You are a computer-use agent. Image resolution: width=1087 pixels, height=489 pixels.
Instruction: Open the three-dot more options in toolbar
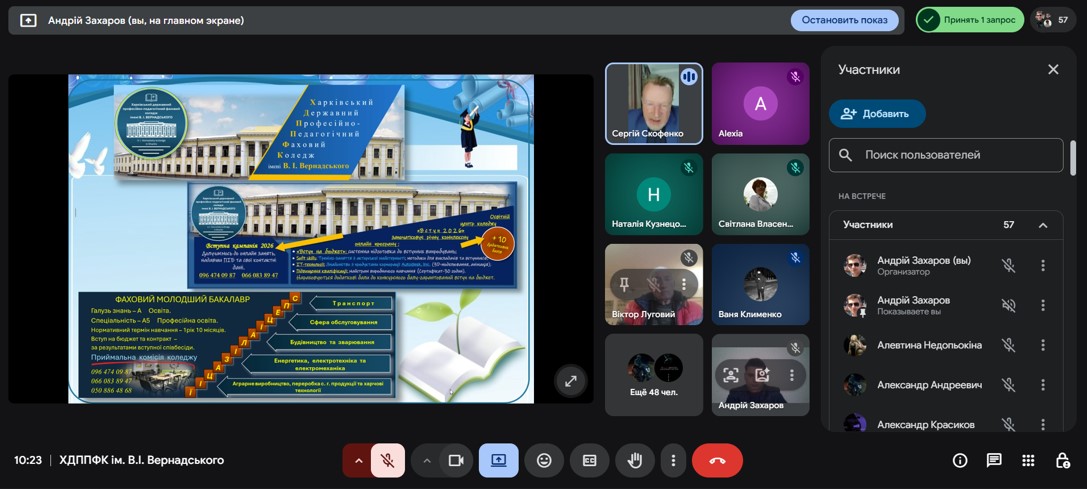click(x=673, y=460)
